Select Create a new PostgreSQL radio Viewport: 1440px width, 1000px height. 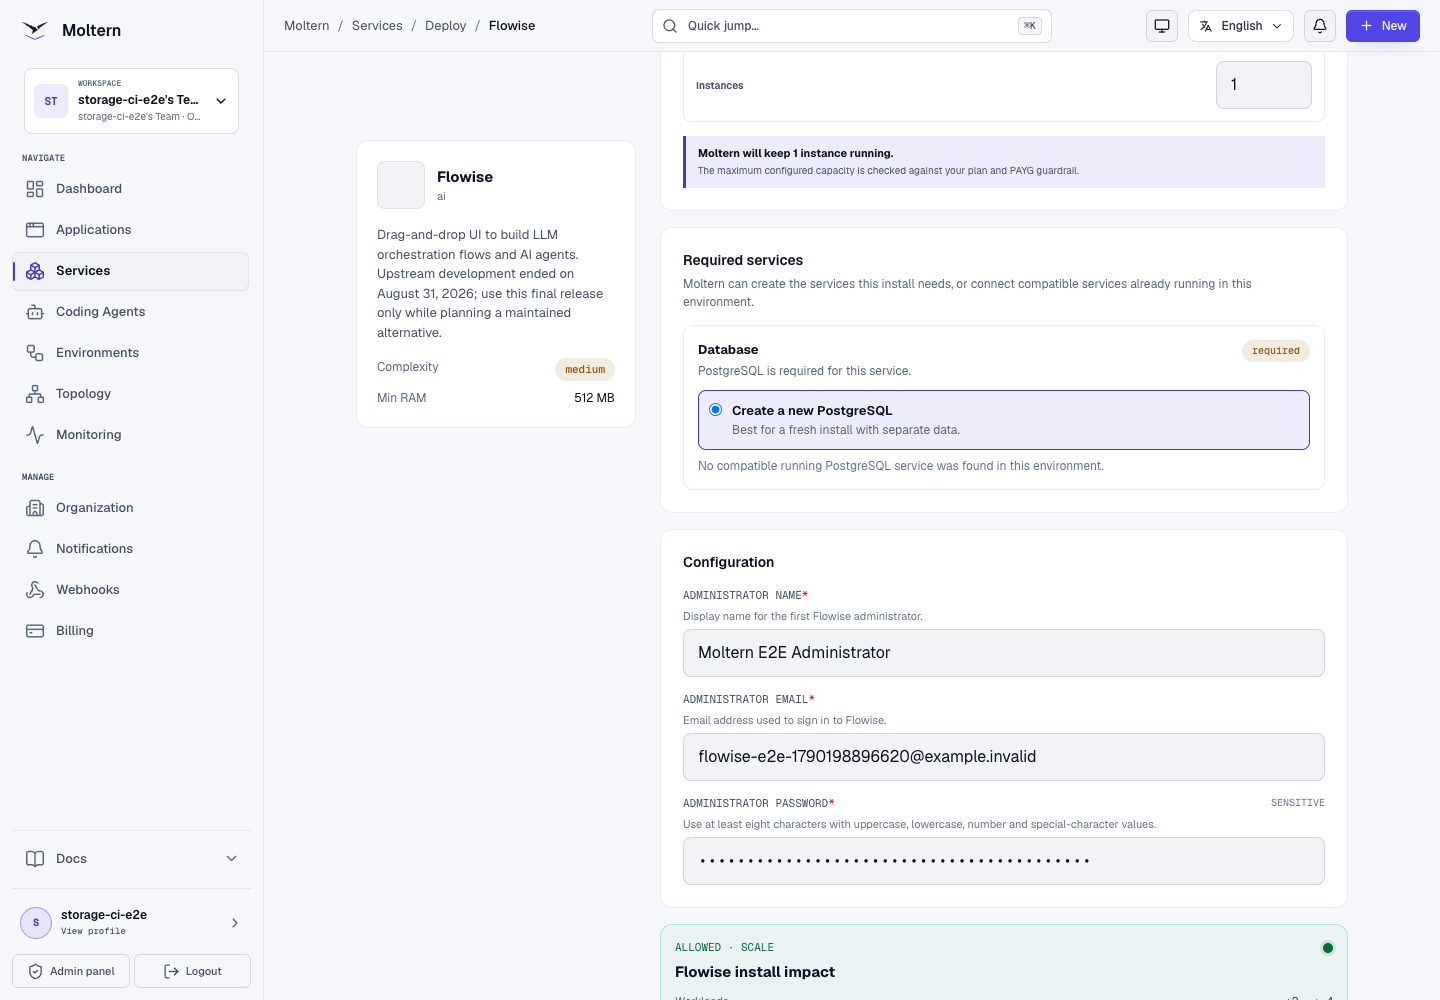(x=716, y=410)
